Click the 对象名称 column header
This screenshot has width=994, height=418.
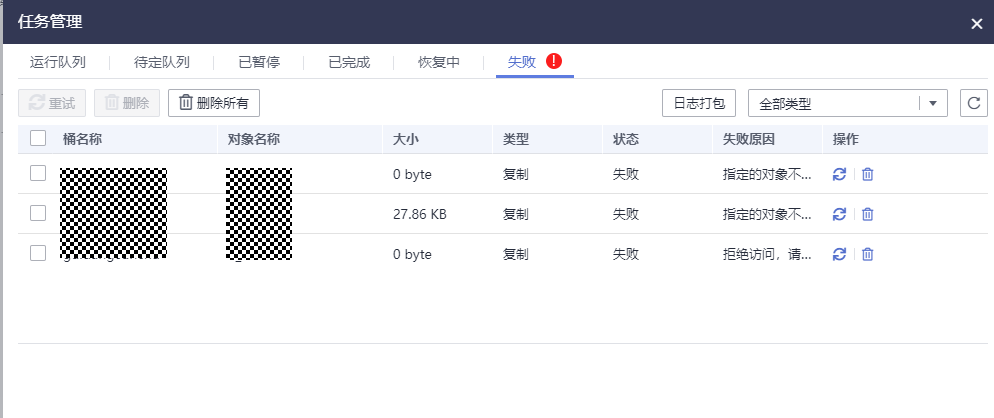point(254,140)
